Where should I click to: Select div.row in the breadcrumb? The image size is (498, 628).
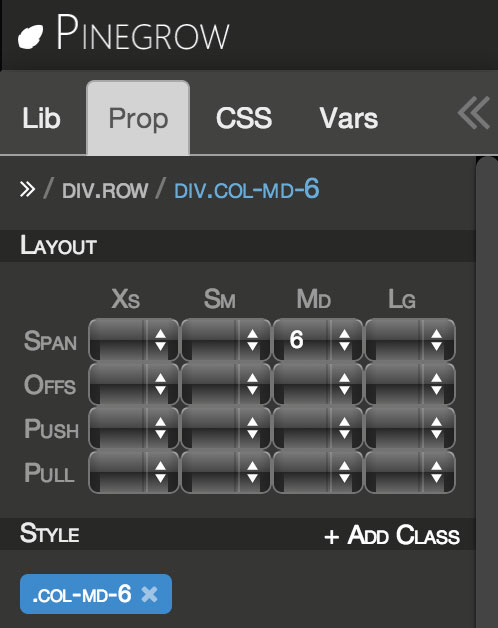[x=105, y=190]
